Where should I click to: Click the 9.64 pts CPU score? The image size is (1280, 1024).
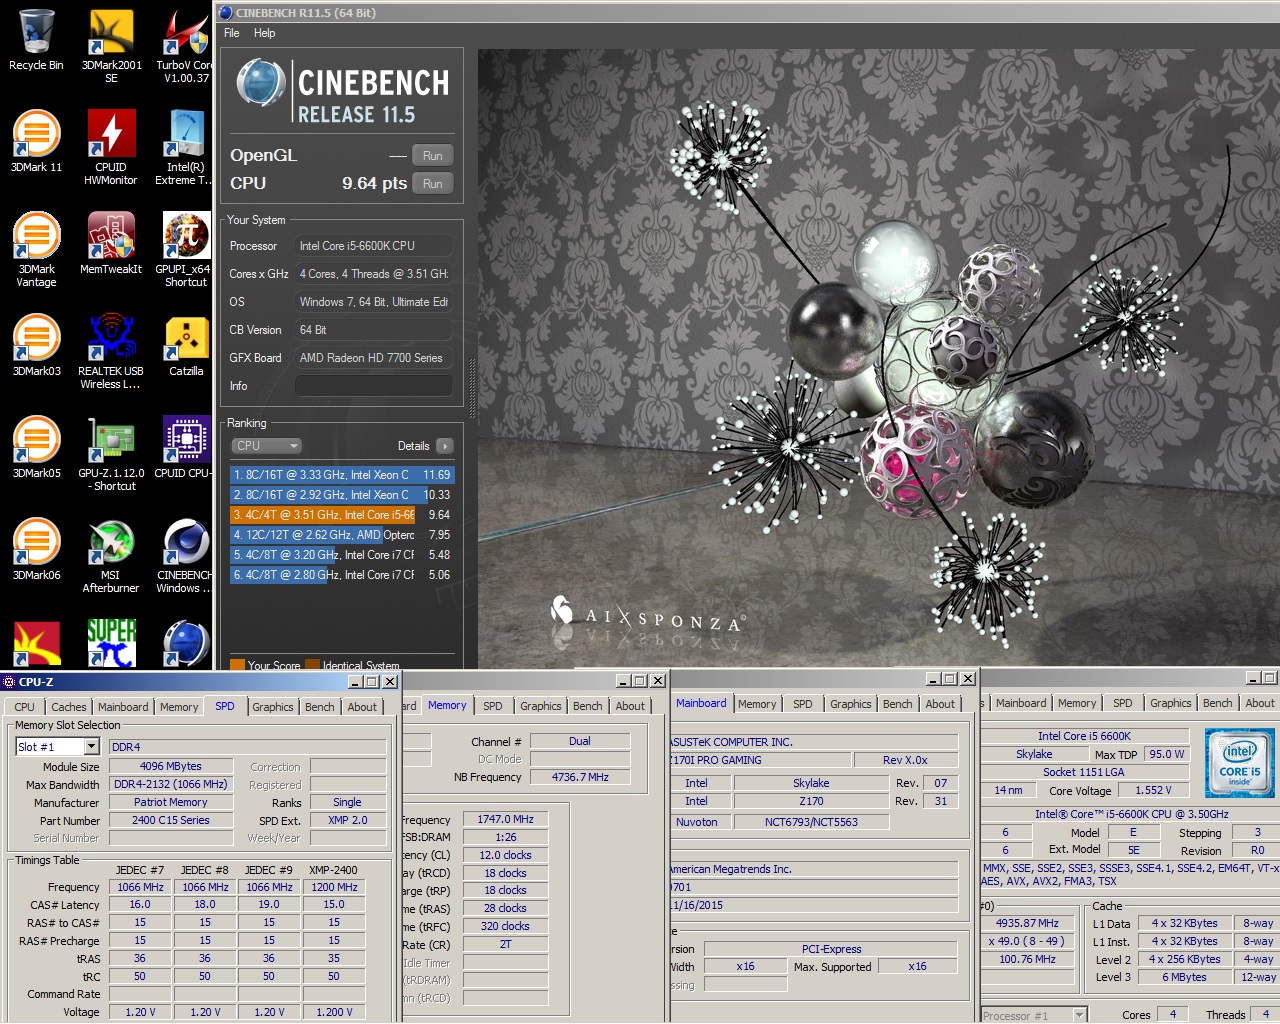tap(375, 184)
